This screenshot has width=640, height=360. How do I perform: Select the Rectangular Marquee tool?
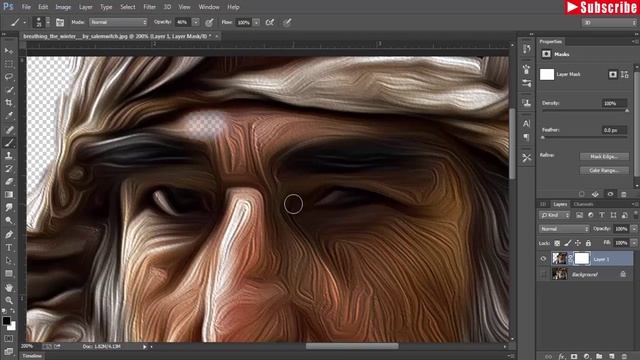(9, 64)
